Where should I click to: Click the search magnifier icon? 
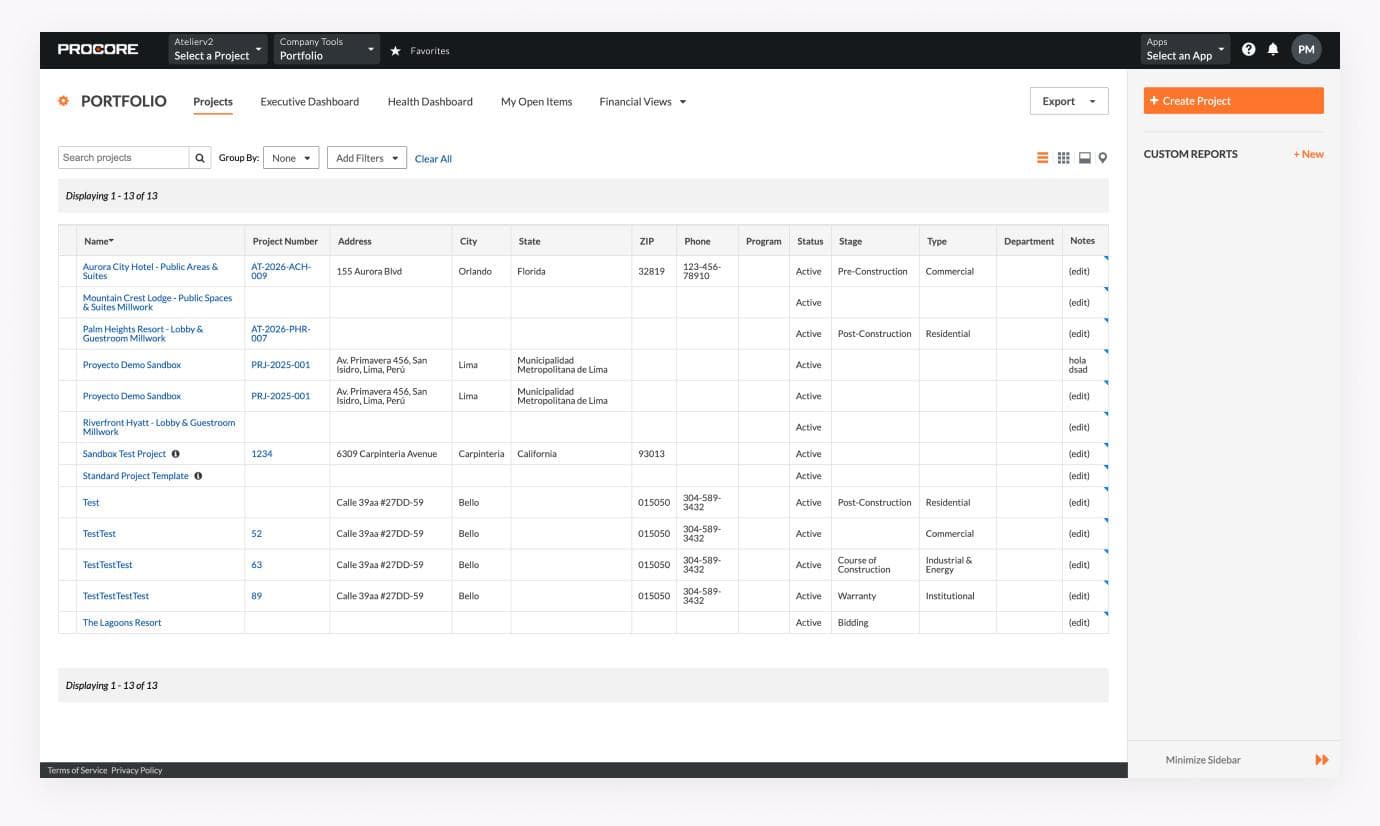coord(199,157)
